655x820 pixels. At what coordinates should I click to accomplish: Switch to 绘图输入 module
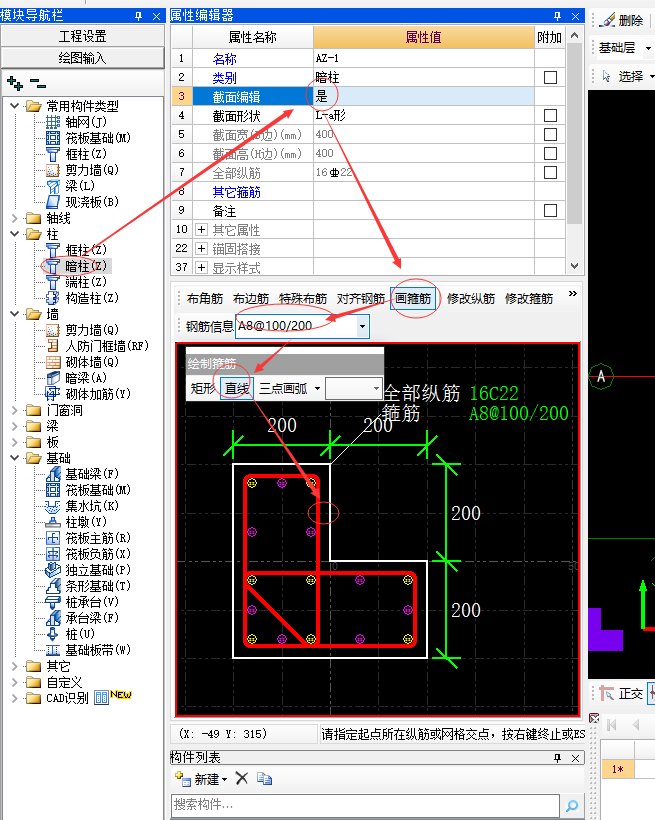83,58
